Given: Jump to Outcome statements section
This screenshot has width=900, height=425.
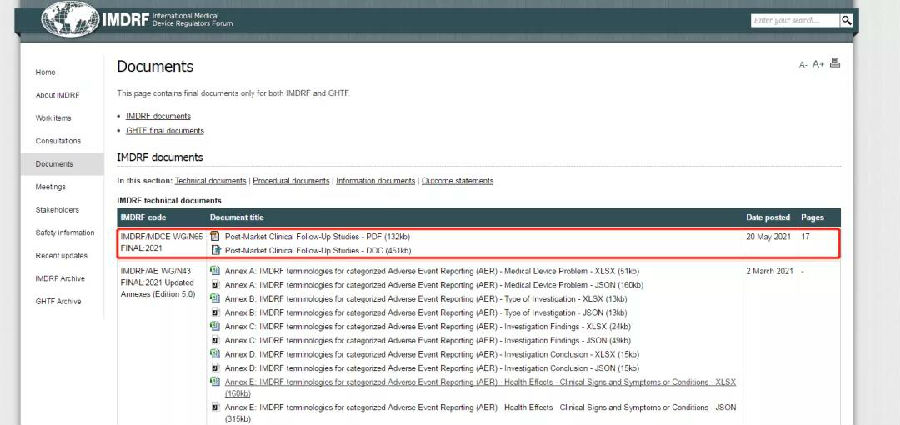Looking at the screenshot, I should [457, 181].
